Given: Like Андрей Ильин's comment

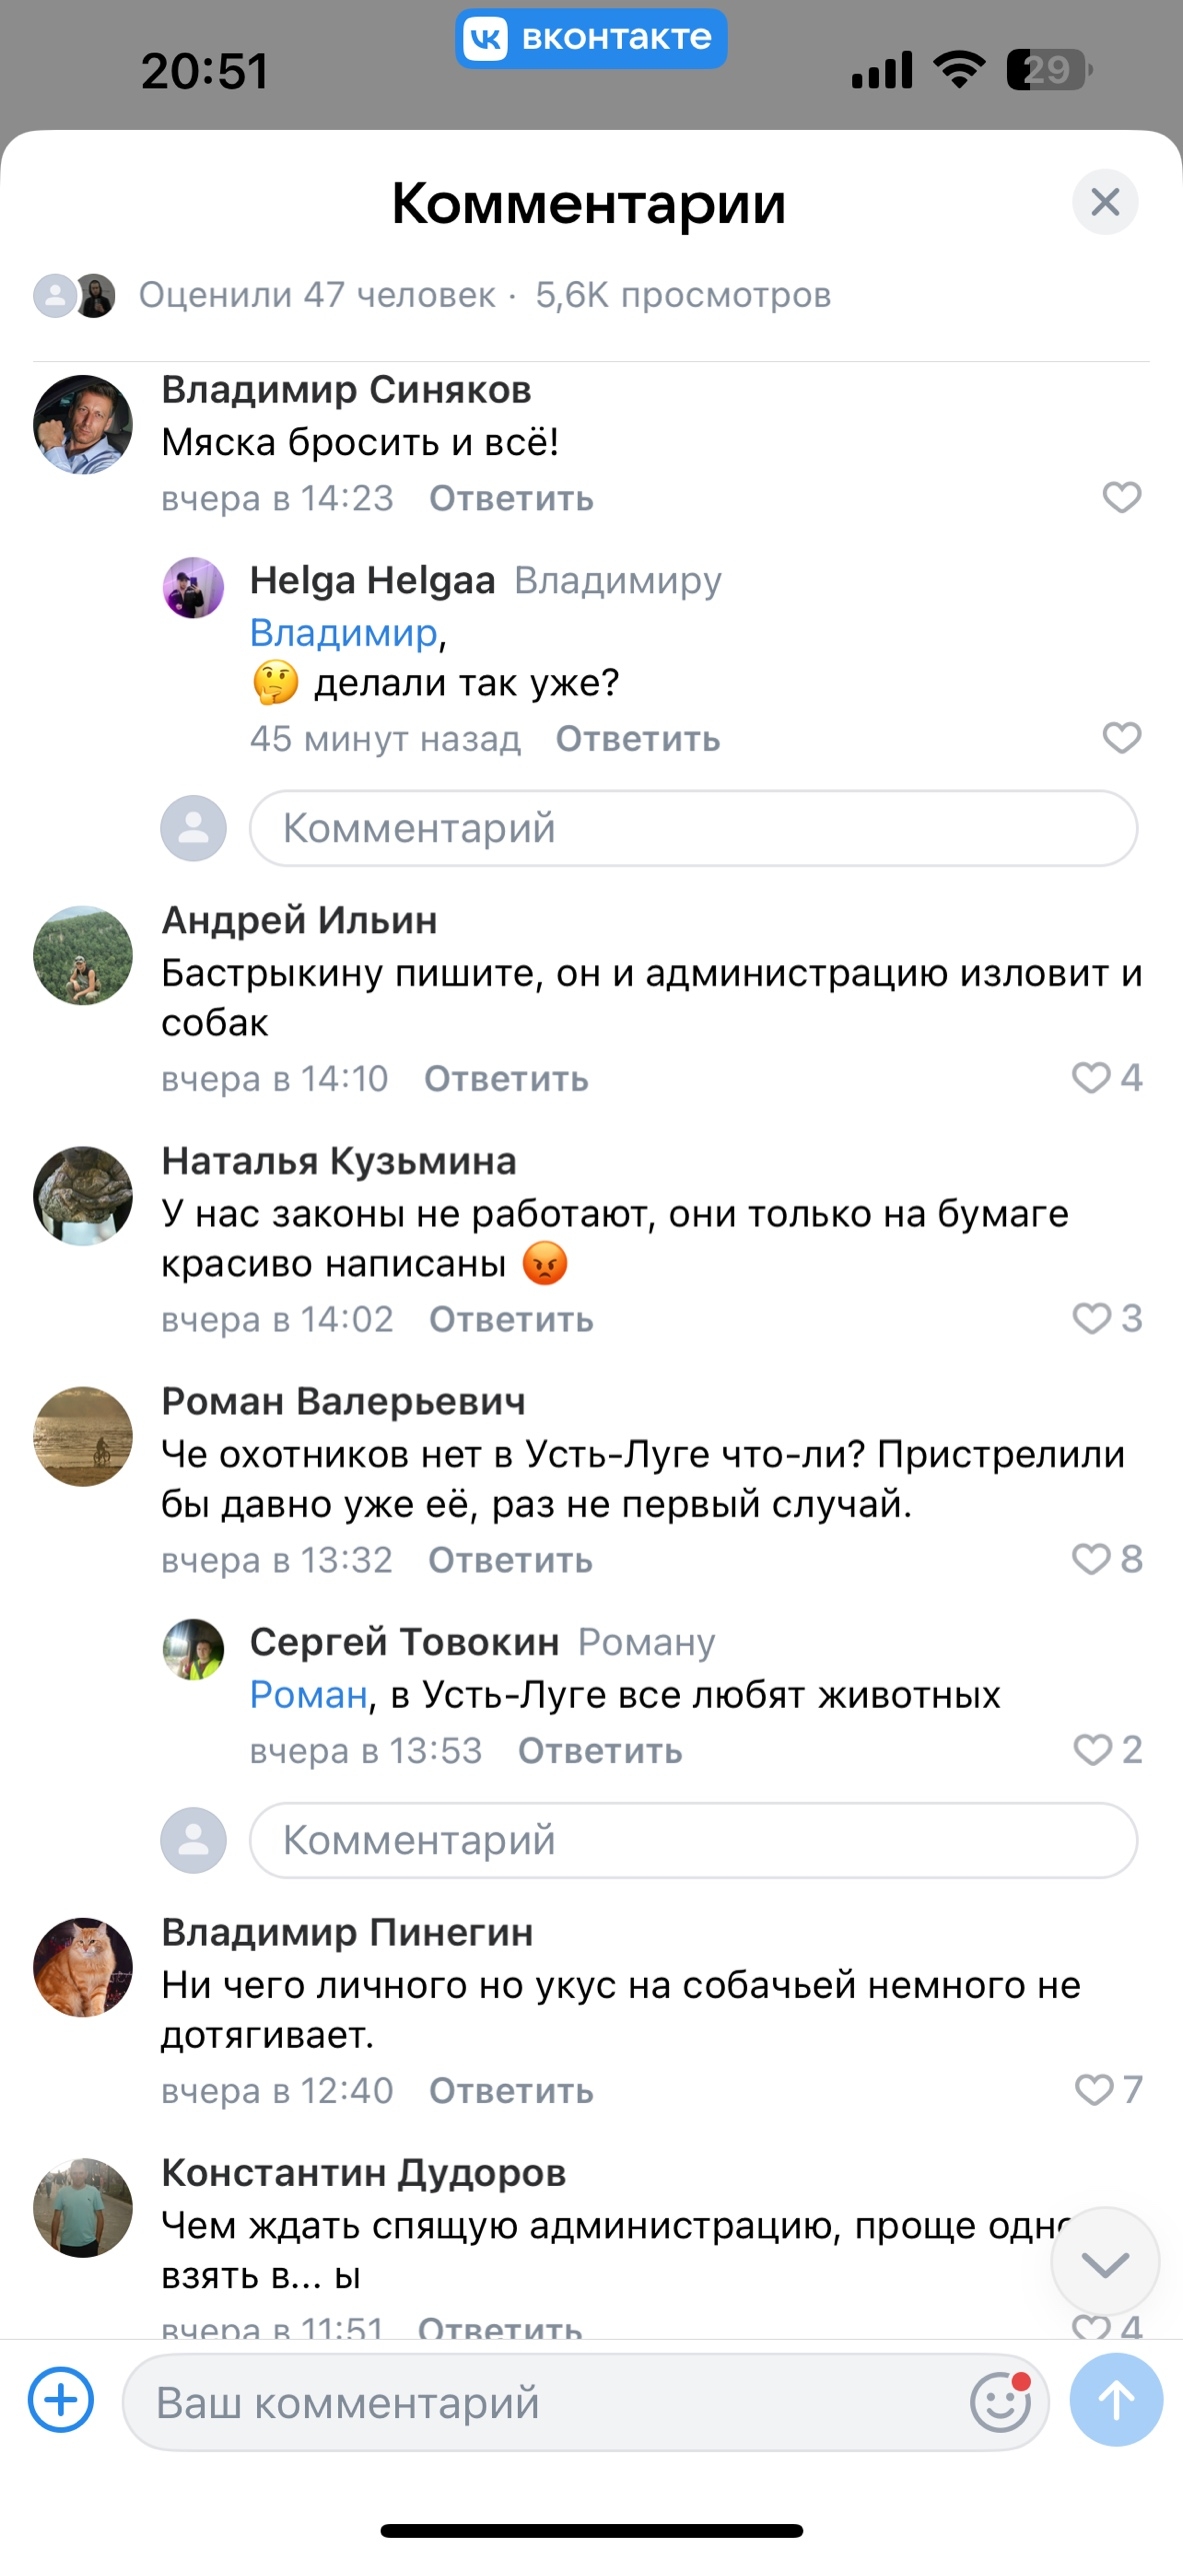Looking at the screenshot, I should coord(1091,1078).
